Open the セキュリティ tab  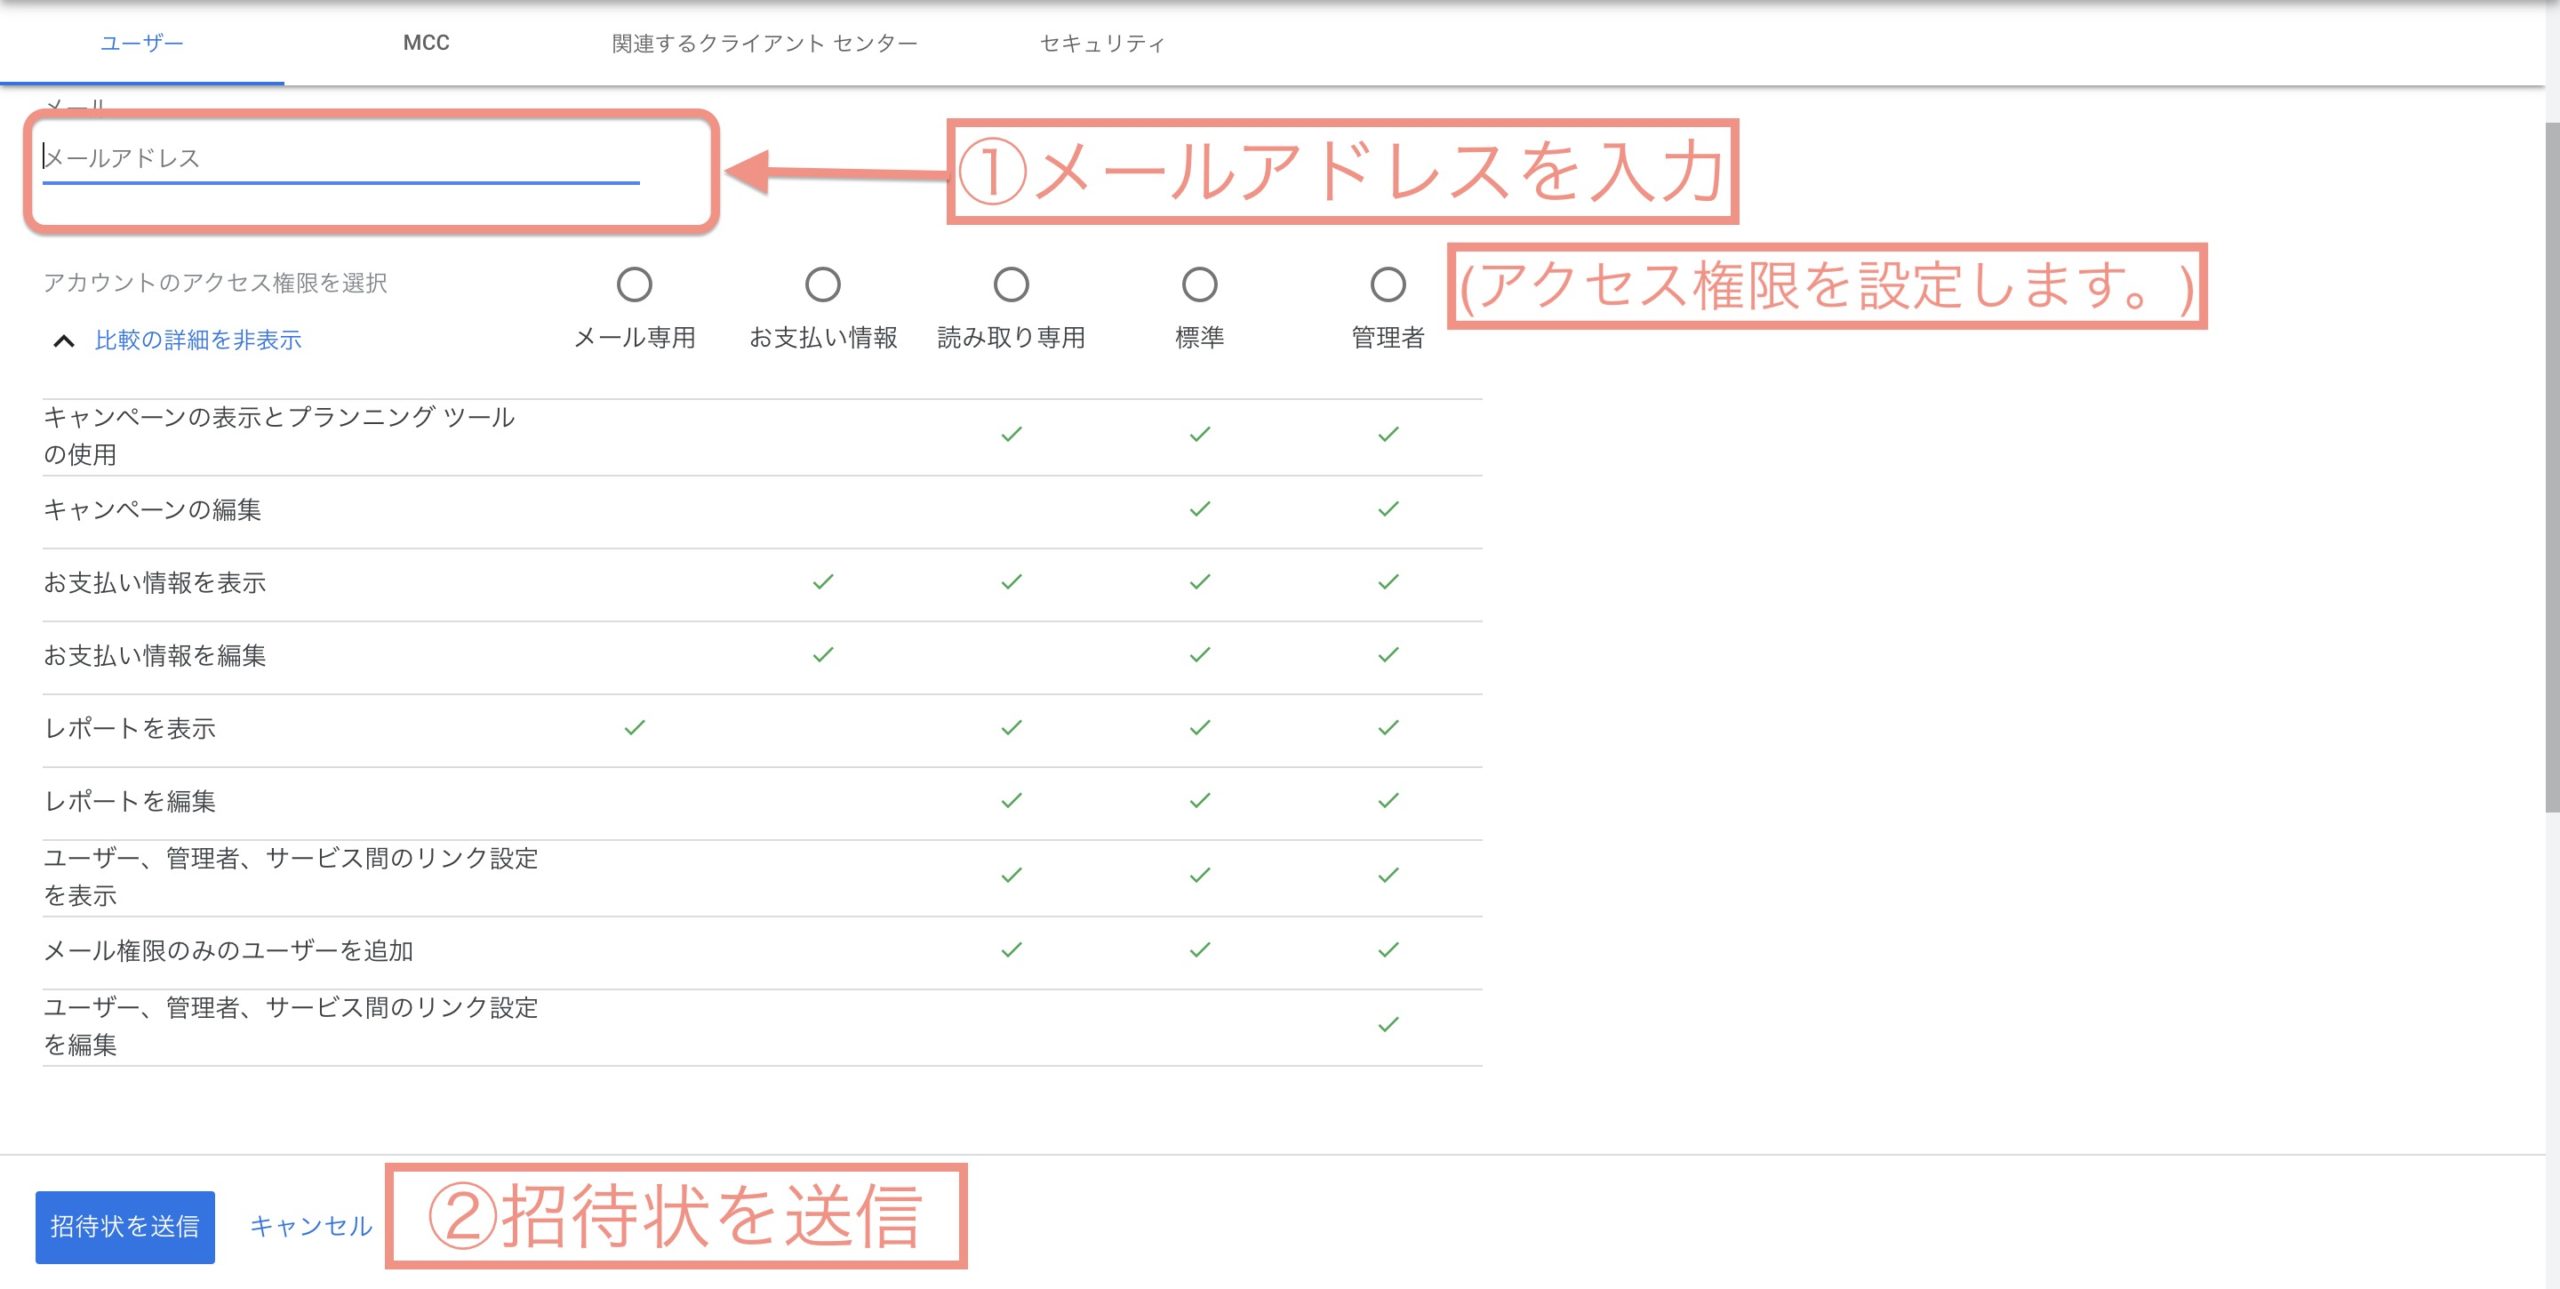click(1102, 43)
